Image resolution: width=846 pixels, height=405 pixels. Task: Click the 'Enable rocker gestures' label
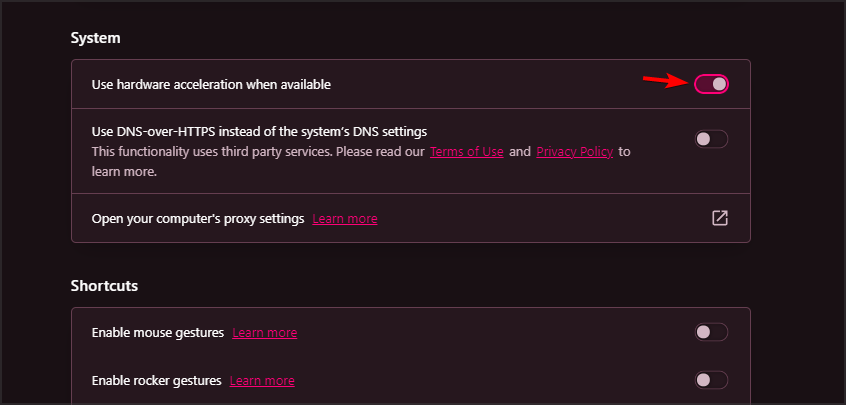(156, 380)
